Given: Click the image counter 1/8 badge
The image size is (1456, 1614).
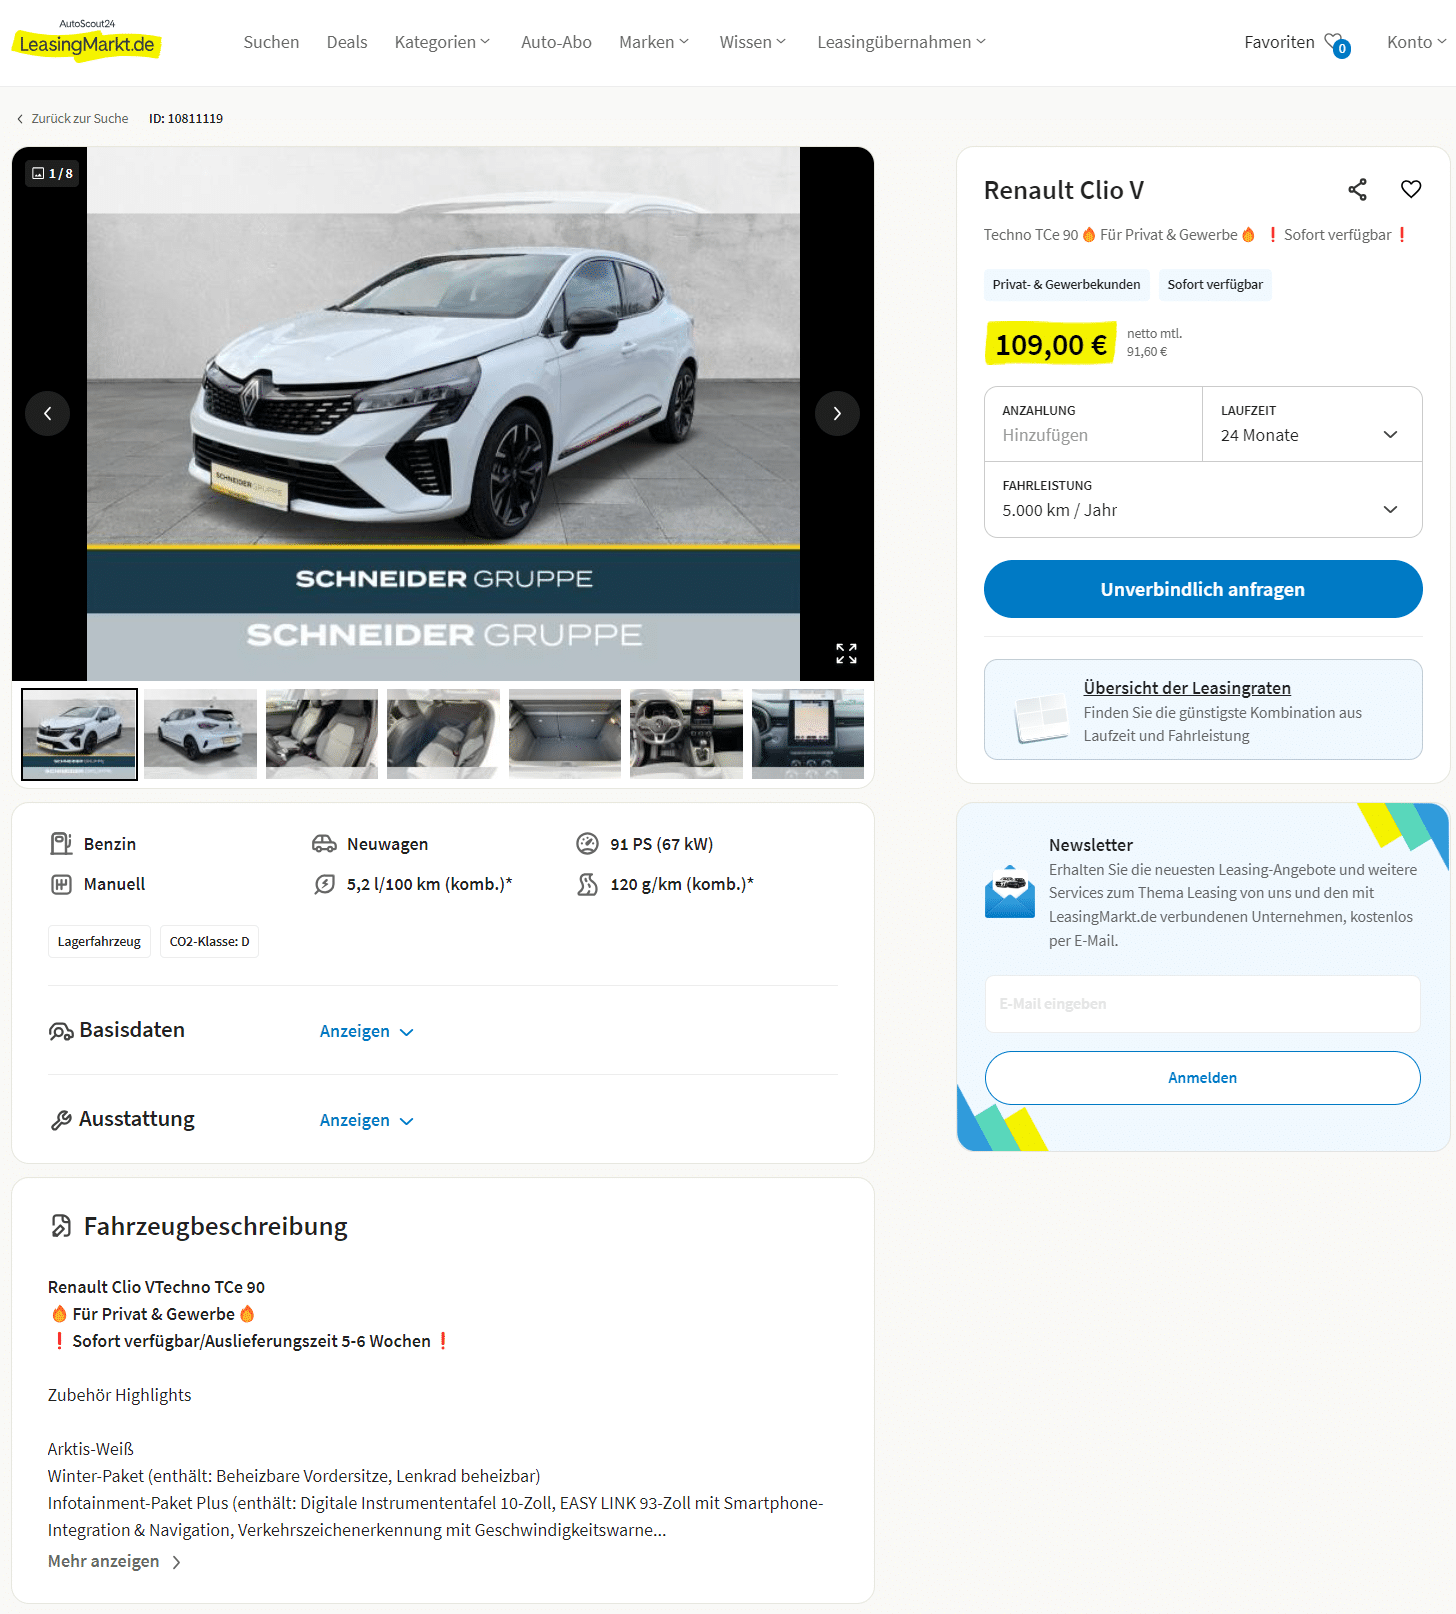Looking at the screenshot, I should 52,173.
